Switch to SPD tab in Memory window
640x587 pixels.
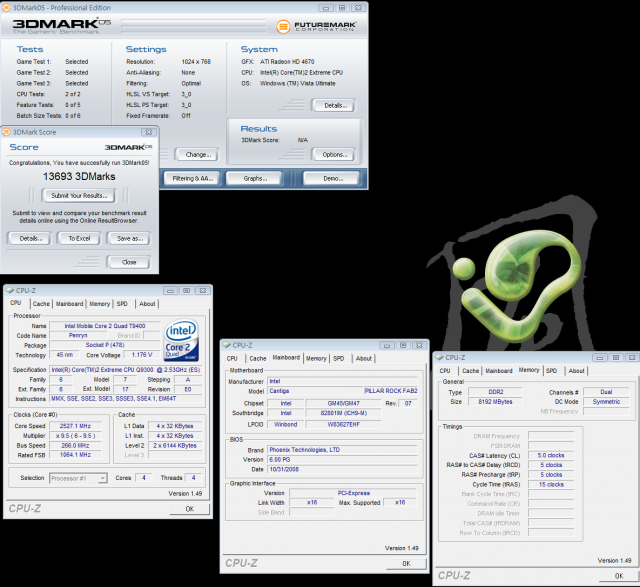[551, 371]
